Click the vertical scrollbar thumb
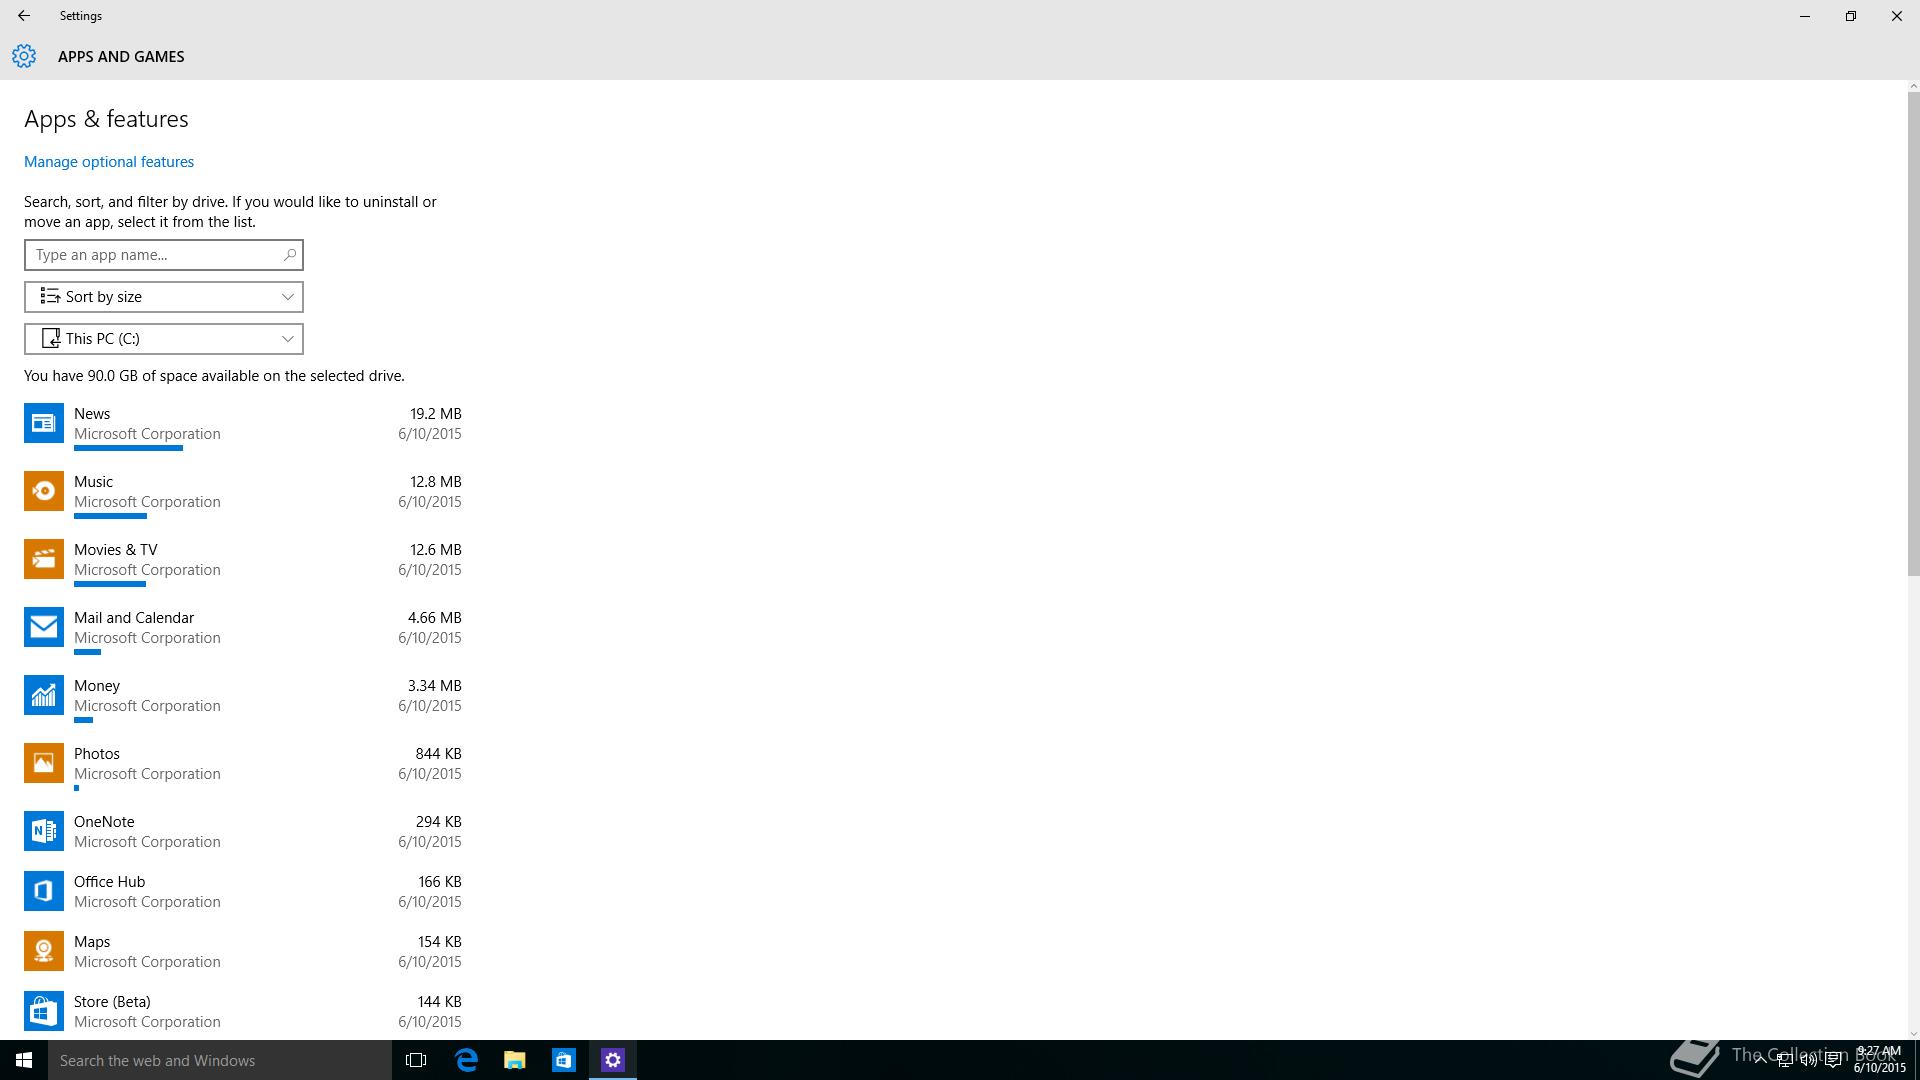 tap(1913, 334)
